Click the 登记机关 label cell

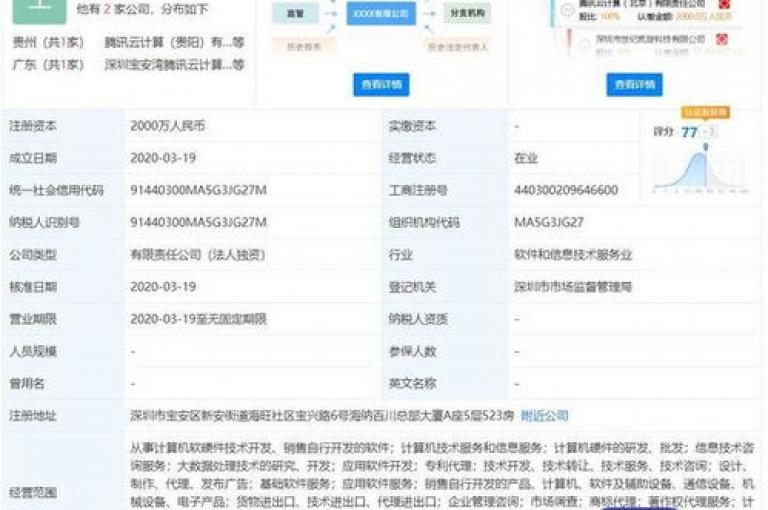click(445, 287)
